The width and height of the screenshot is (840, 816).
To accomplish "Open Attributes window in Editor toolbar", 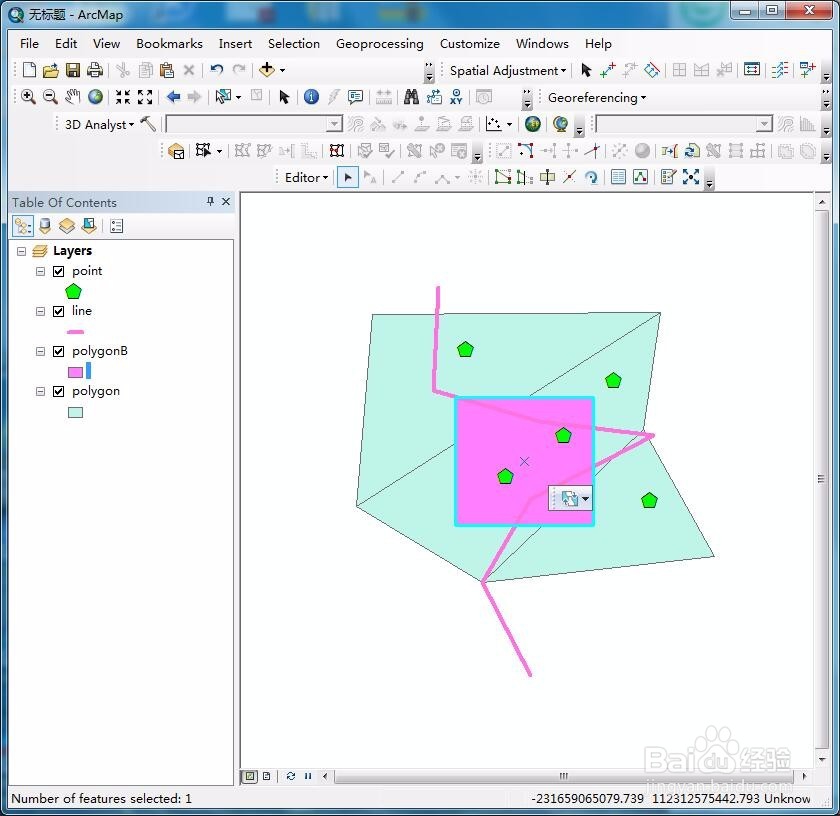I will [618, 177].
